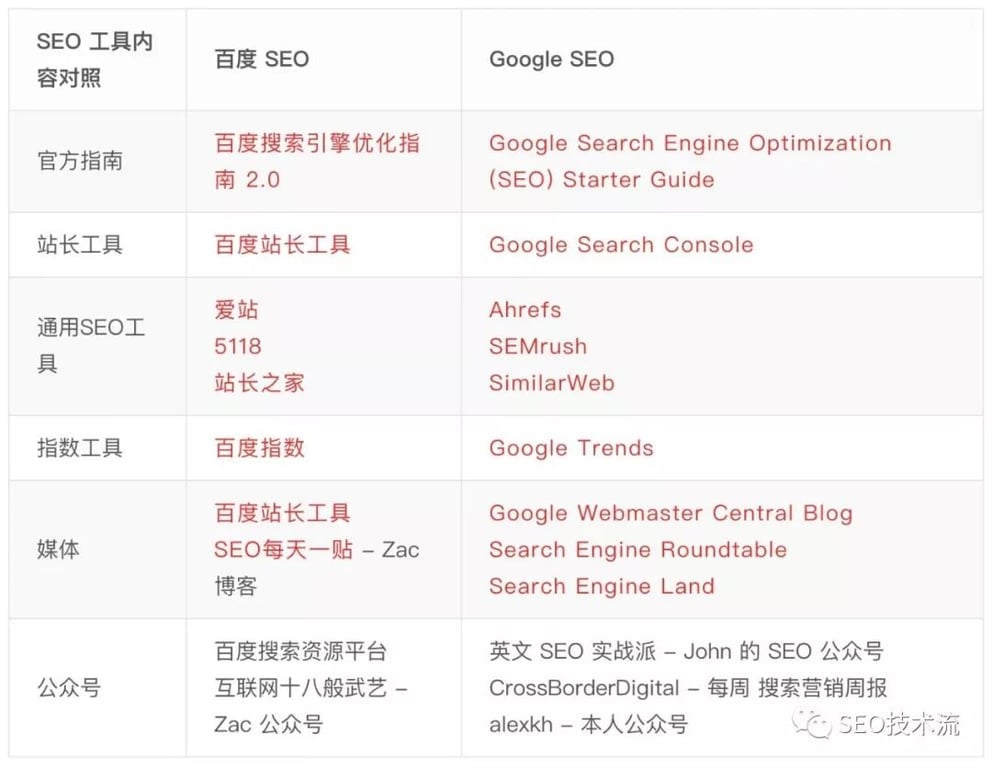Click the 爱站 link
Screen dimensions: 992x768
(237, 310)
